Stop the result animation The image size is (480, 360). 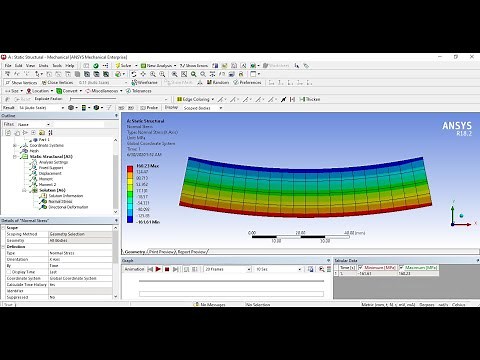click(167, 269)
